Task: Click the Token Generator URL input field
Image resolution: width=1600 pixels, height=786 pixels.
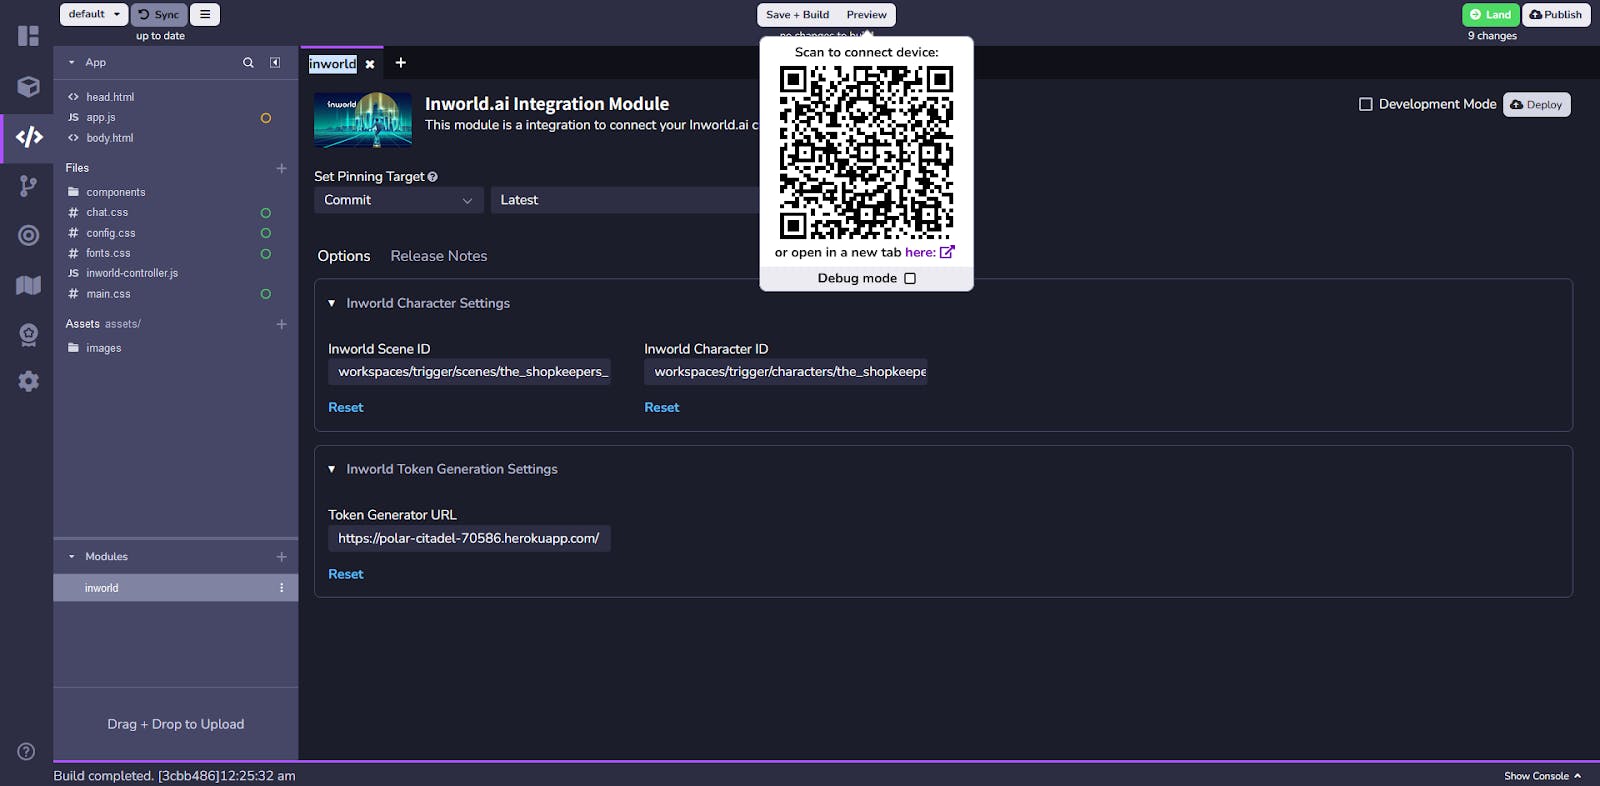Action: click(469, 539)
